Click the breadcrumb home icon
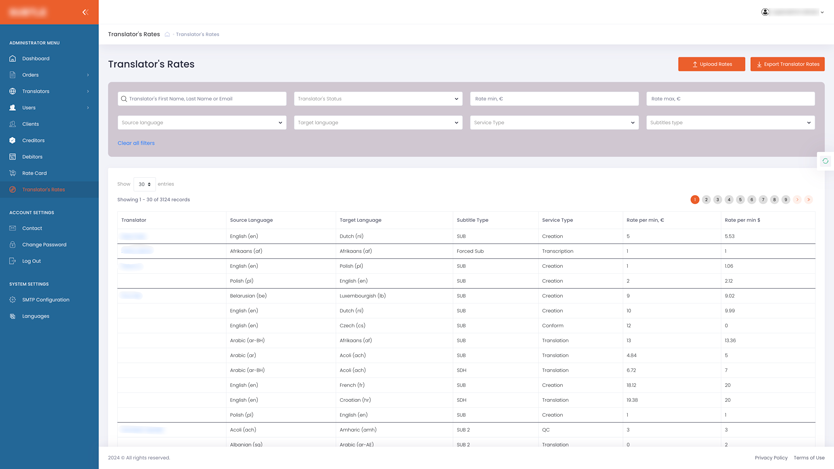 pos(167,35)
